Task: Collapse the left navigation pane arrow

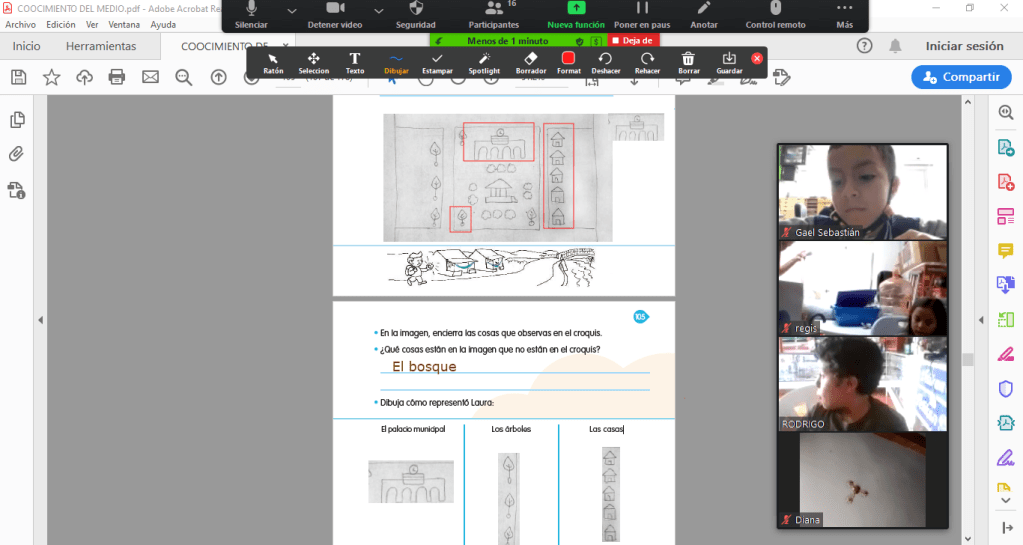Action: pos(41,320)
